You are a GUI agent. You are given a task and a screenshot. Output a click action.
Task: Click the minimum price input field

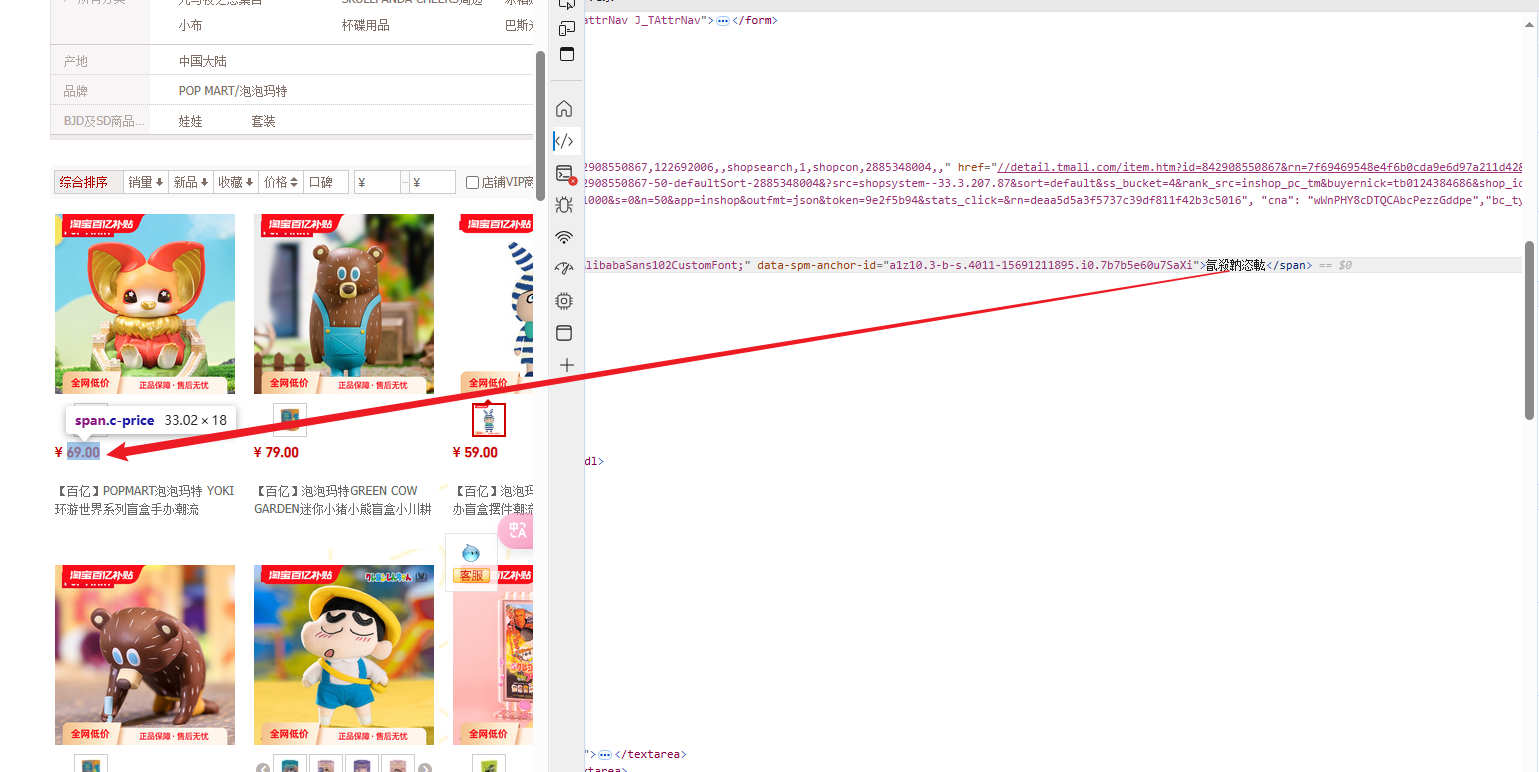(x=377, y=182)
